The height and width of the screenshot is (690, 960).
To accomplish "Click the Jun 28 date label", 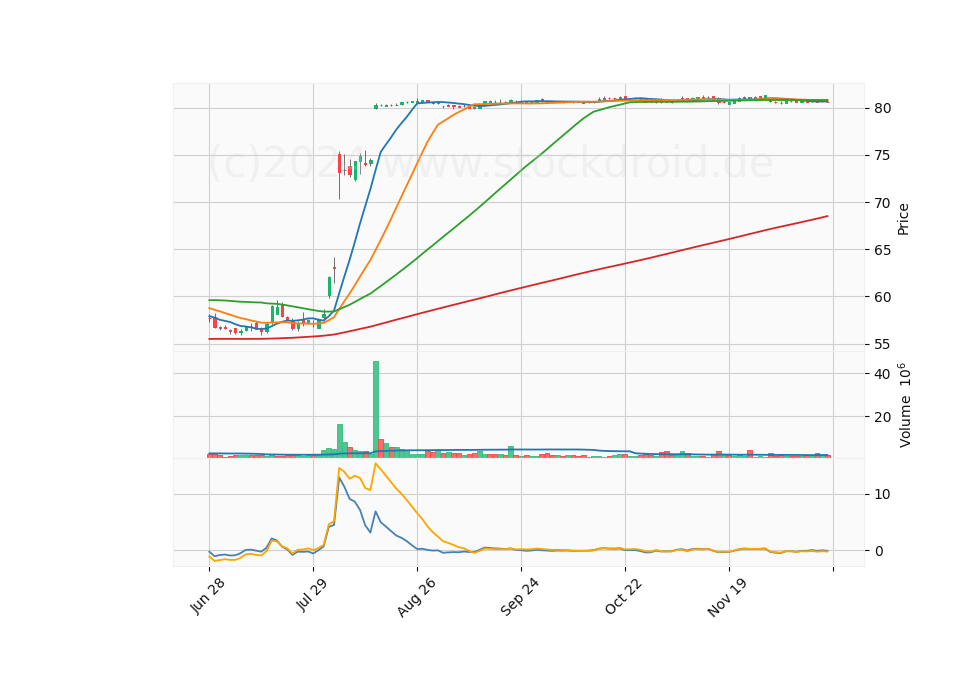I will tap(207, 596).
